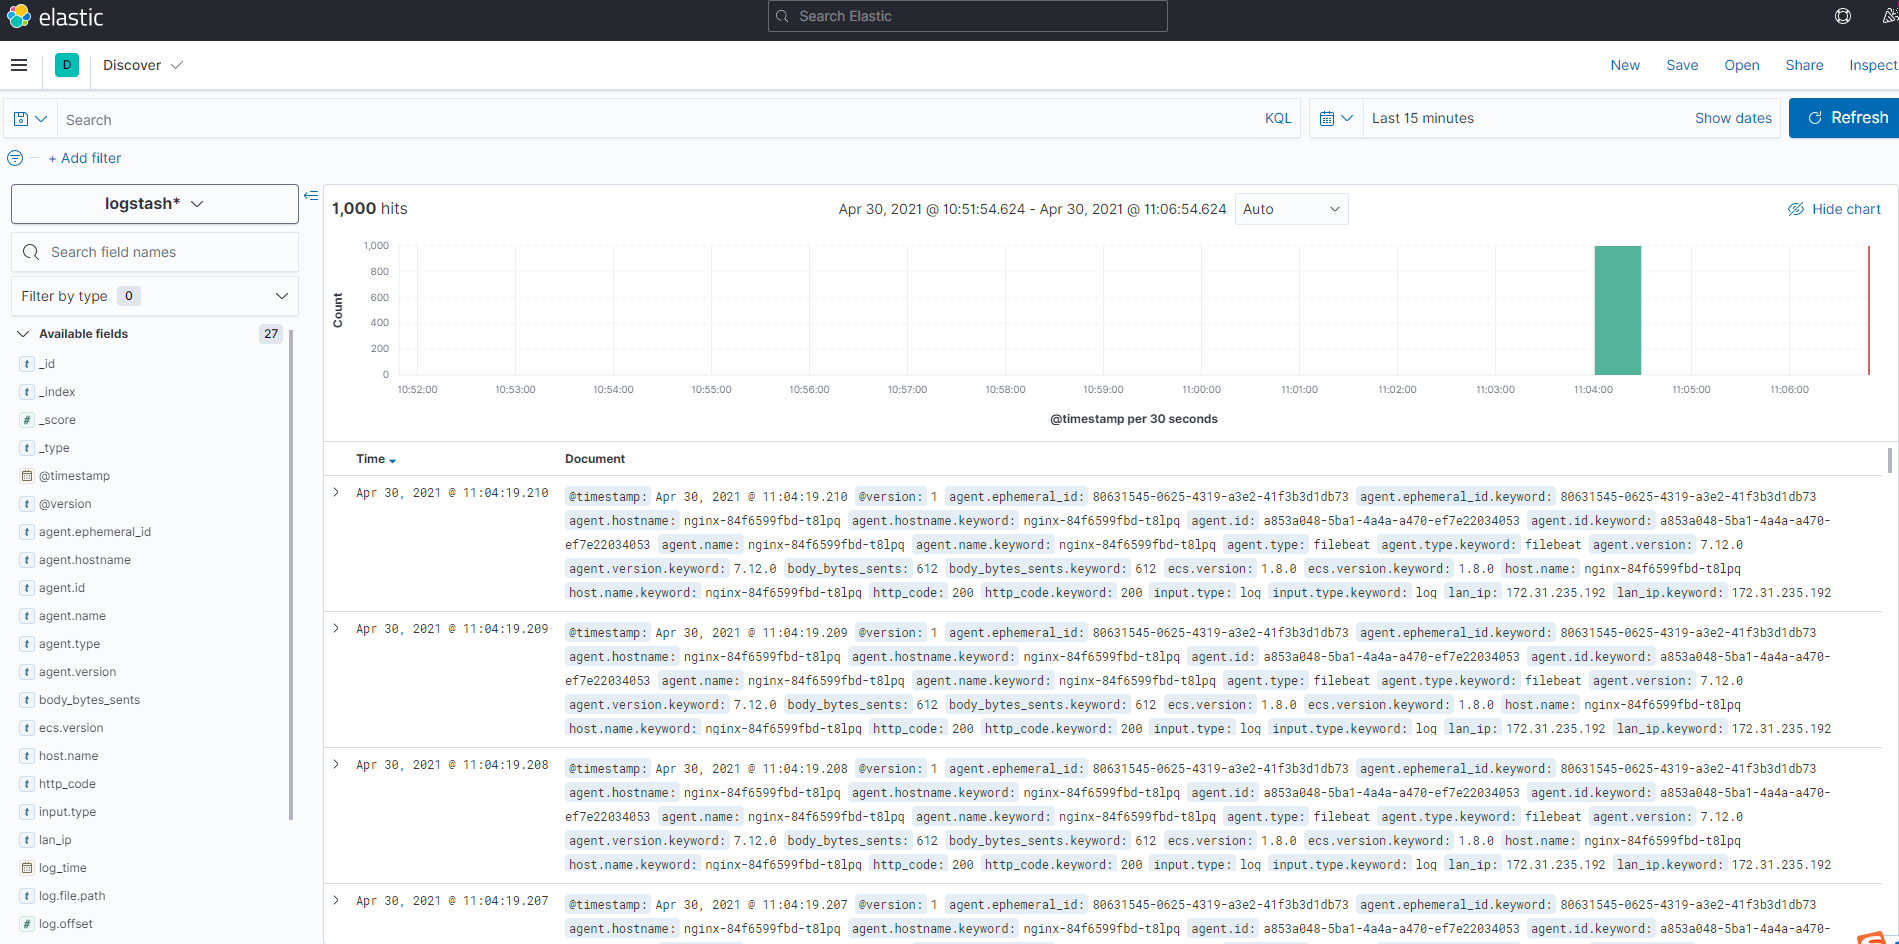This screenshot has height=944, width=1899.
Task: Open the main navigation hamburger menu
Action: click(19, 65)
